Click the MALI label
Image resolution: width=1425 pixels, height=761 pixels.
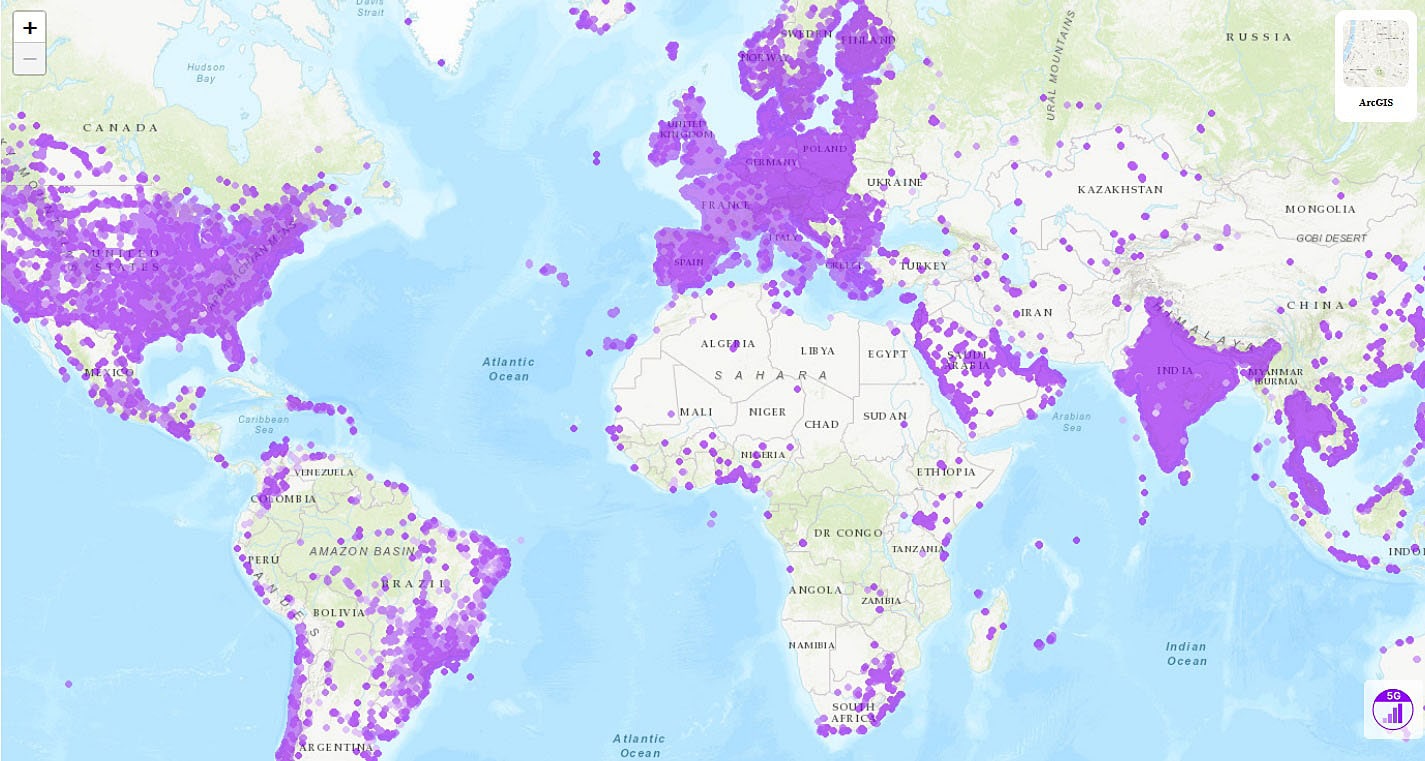(696, 412)
